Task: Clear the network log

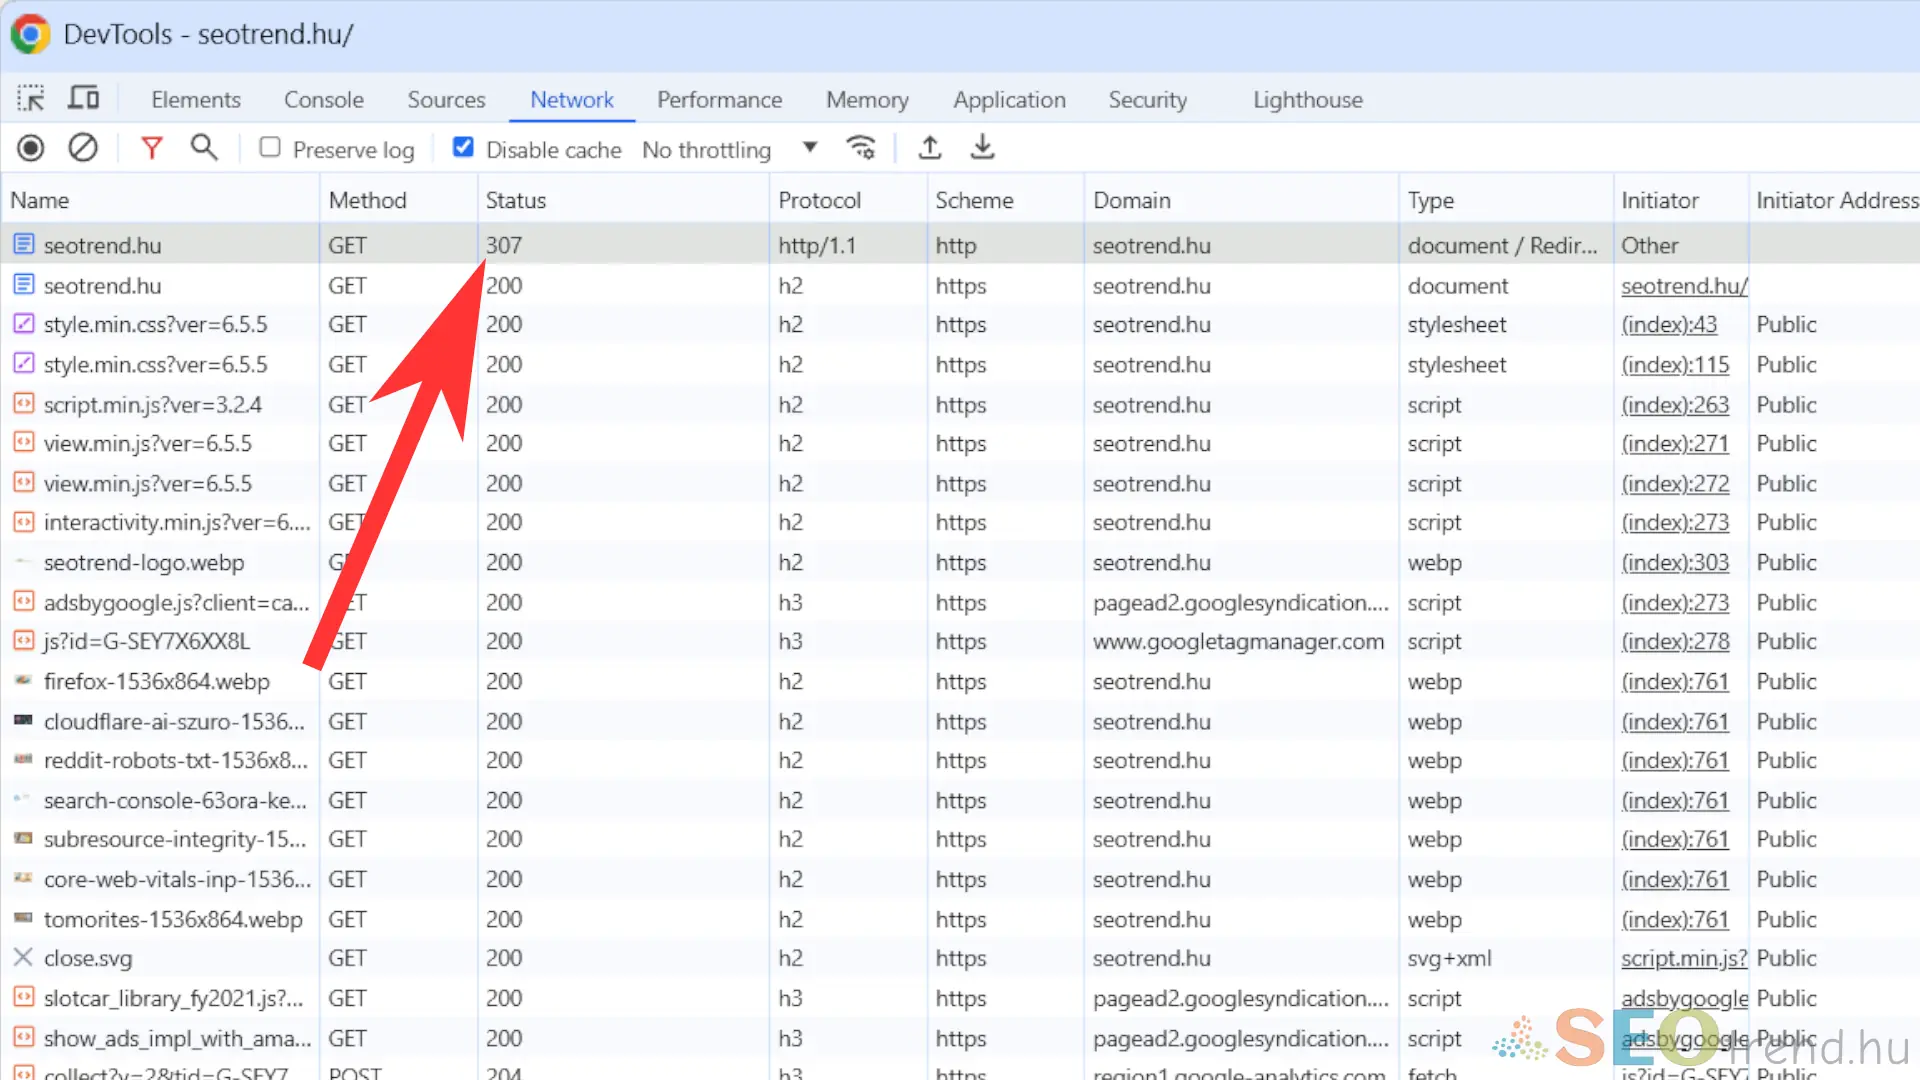Action: pos(83,148)
